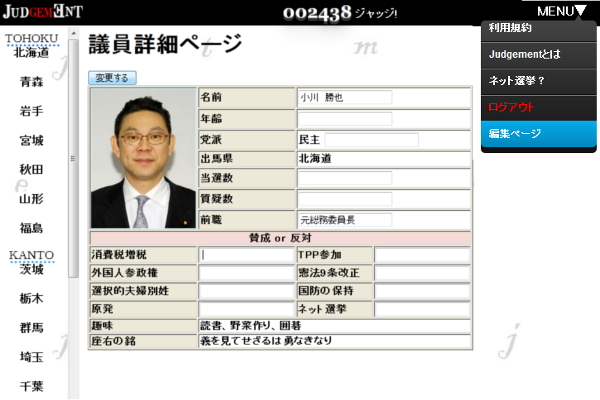This screenshot has height=400, width=600.
Task: Focus the 名前 text field
Action: [344, 98]
